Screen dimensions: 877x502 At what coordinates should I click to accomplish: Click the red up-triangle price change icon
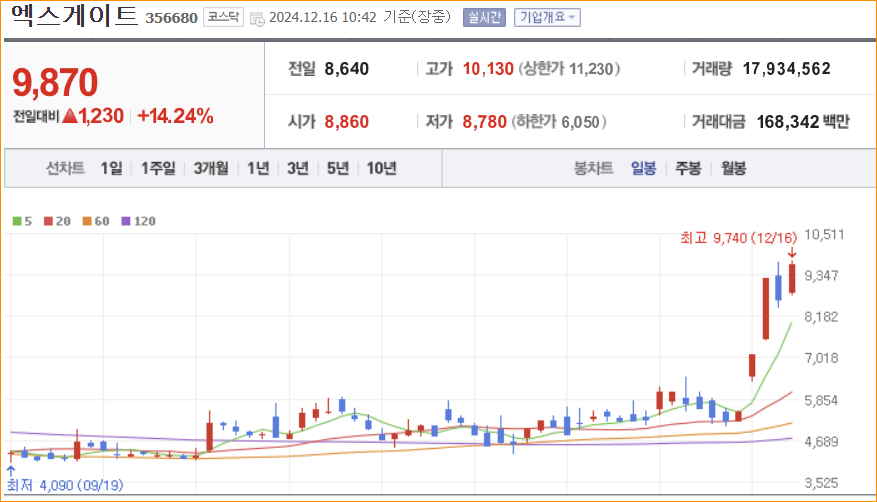(x=70, y=116)
